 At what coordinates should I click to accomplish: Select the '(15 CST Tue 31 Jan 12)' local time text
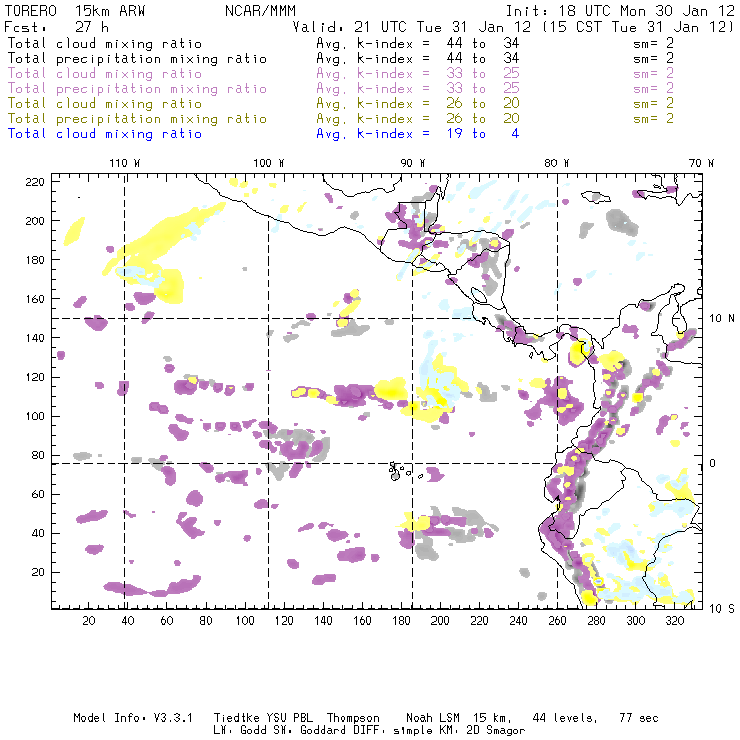click(638, 27)
